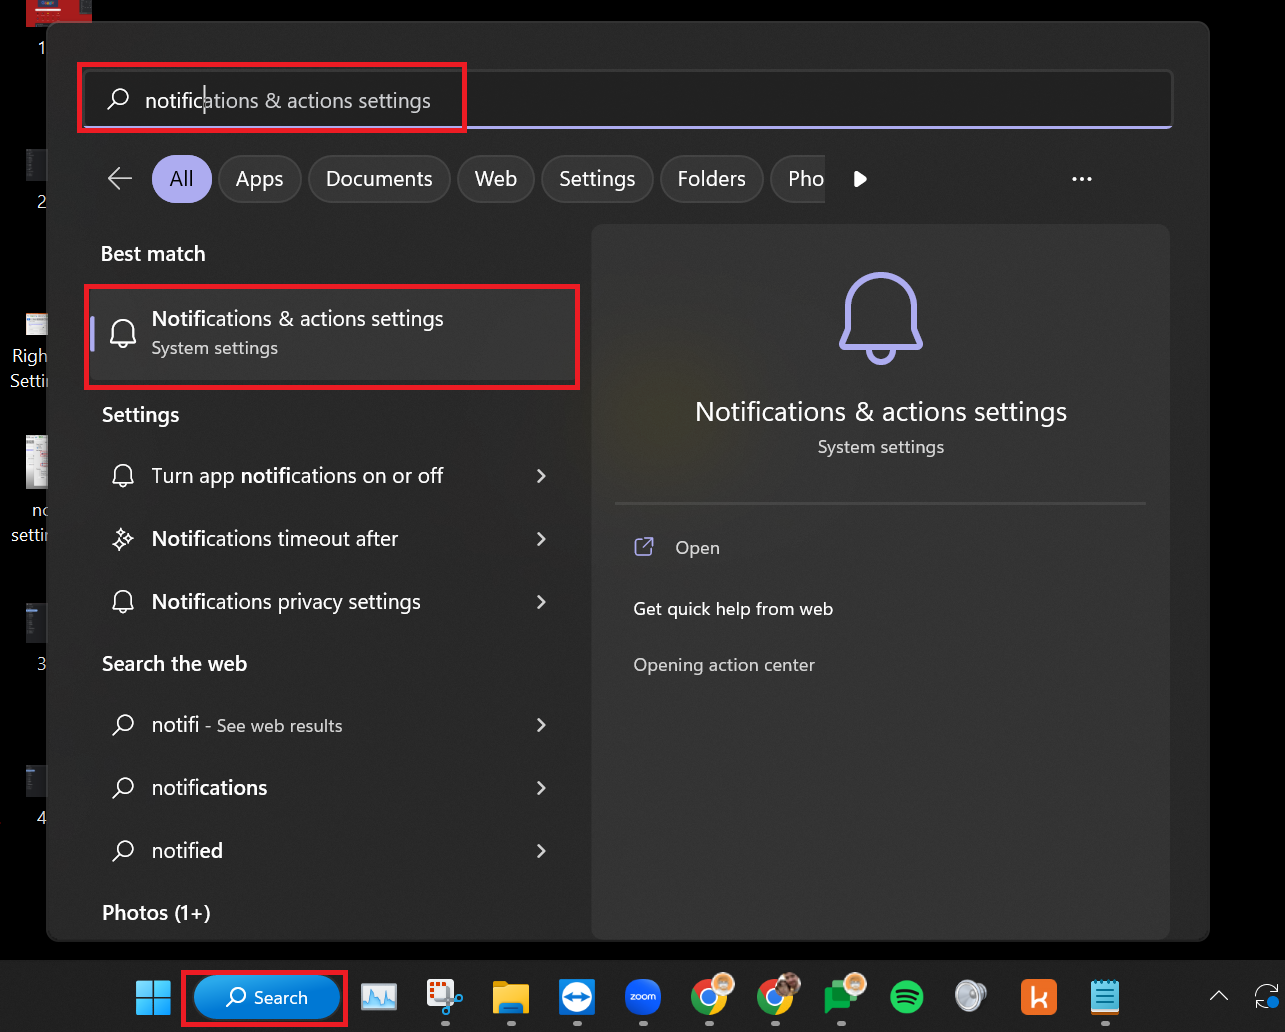The image size is (1285, 1032).
Task: Expand 'Turn app notifications on or off' result
Action: pyautogui.click(x=541, y=476)
